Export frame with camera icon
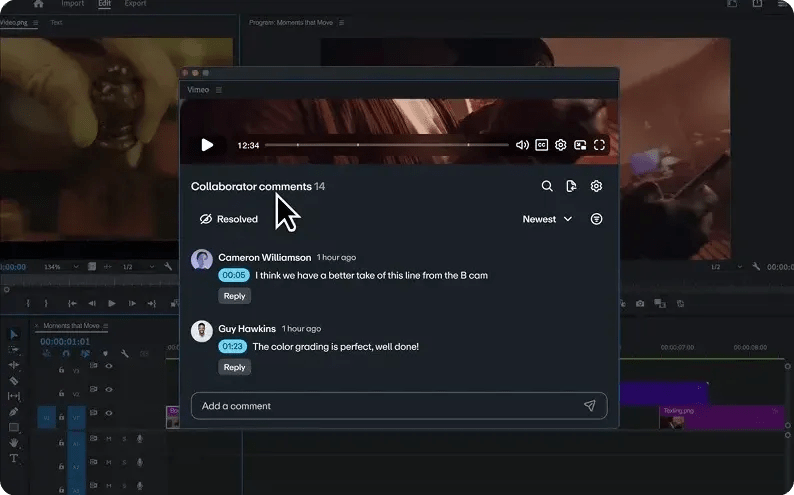The image size is (794, 495). 640,304
